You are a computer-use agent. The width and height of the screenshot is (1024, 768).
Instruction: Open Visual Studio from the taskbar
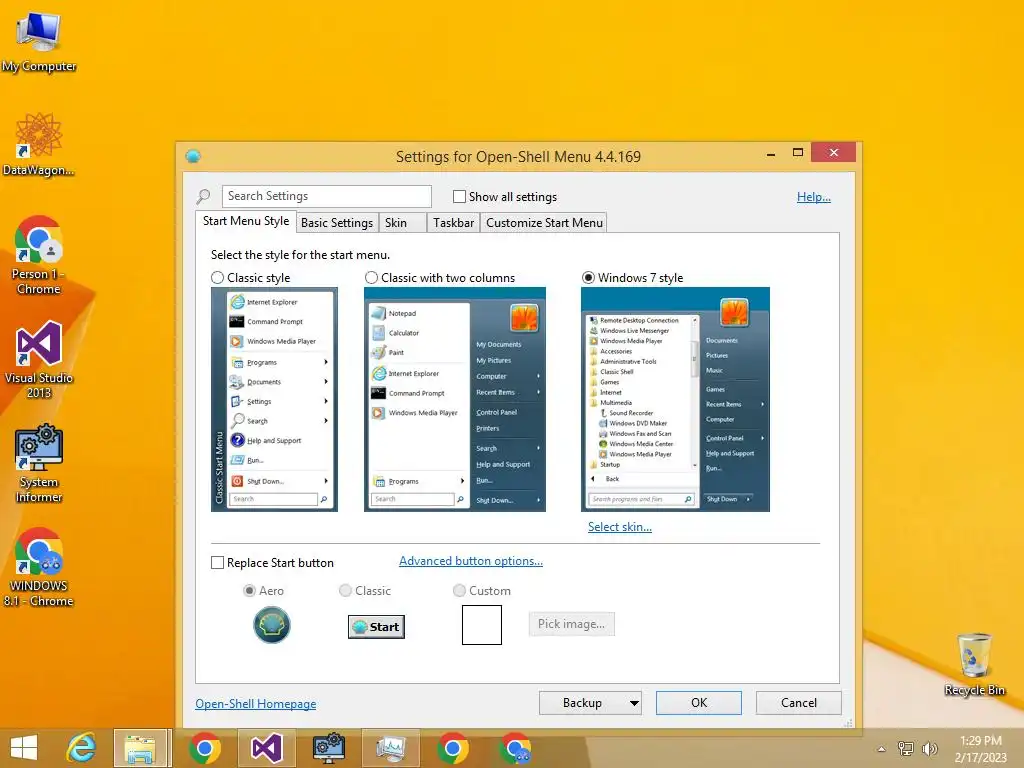pyautogui.click(x=267, y=748)
